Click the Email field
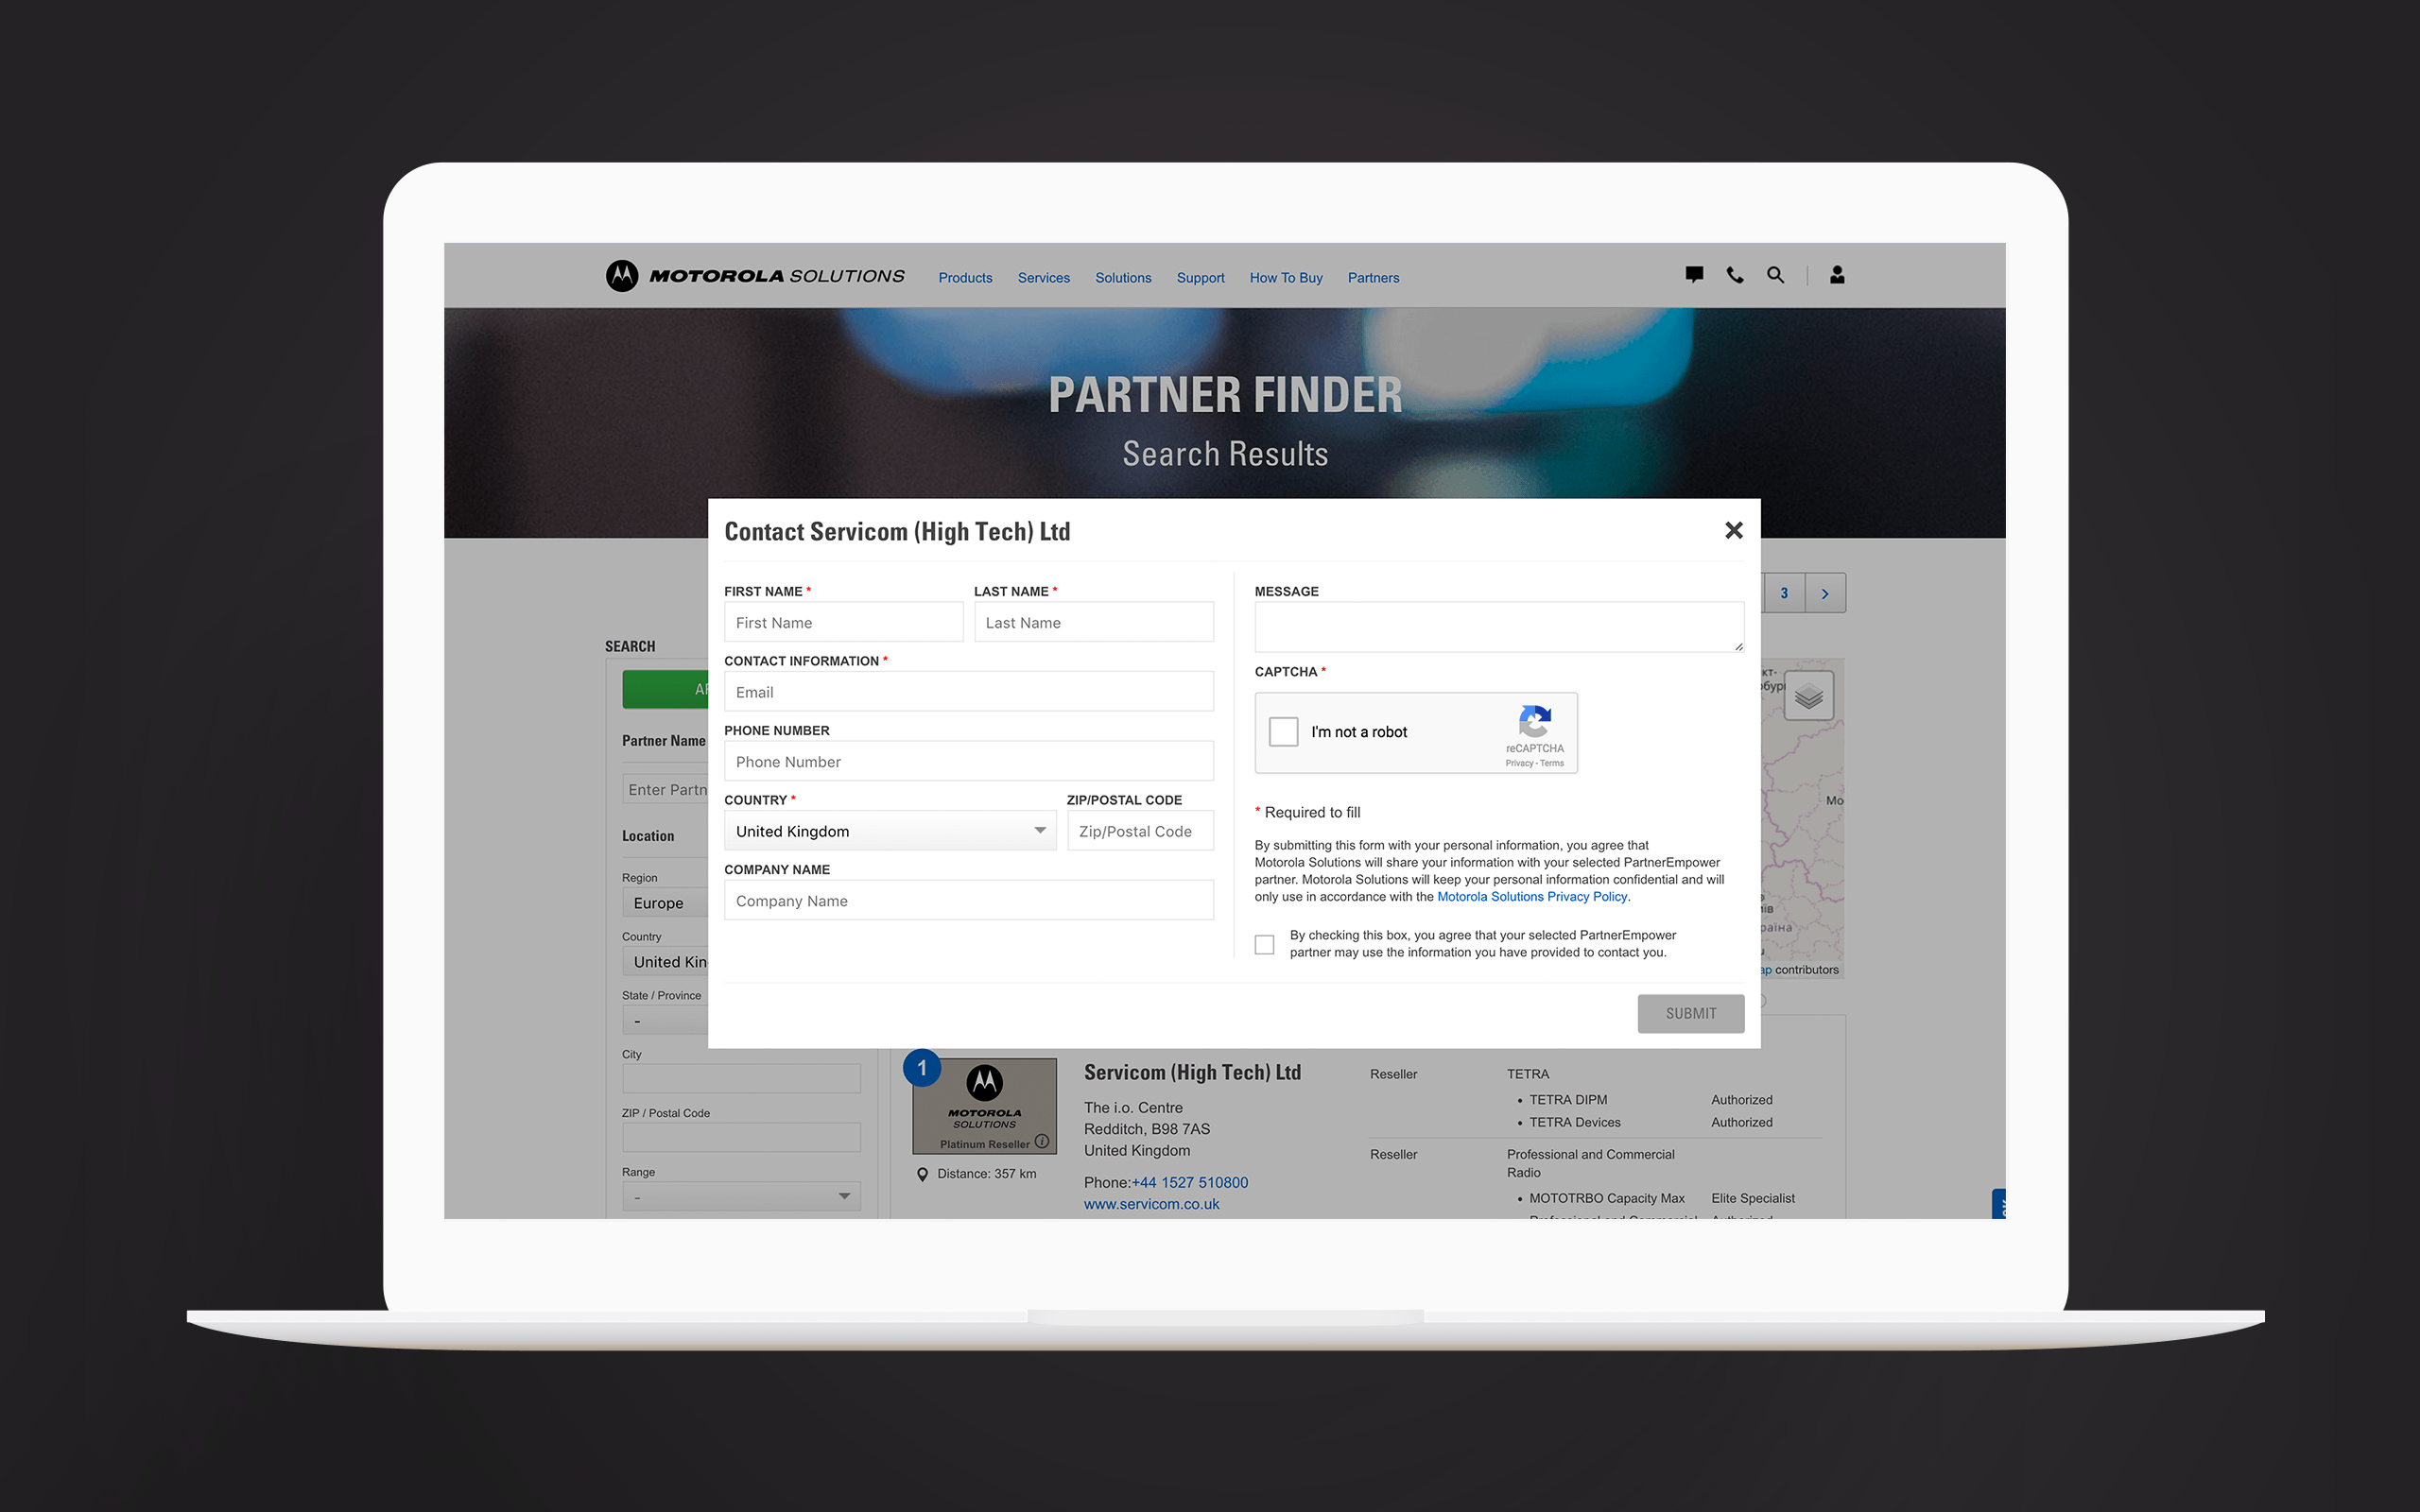The image size is (2420, 1512). [969, 692]
